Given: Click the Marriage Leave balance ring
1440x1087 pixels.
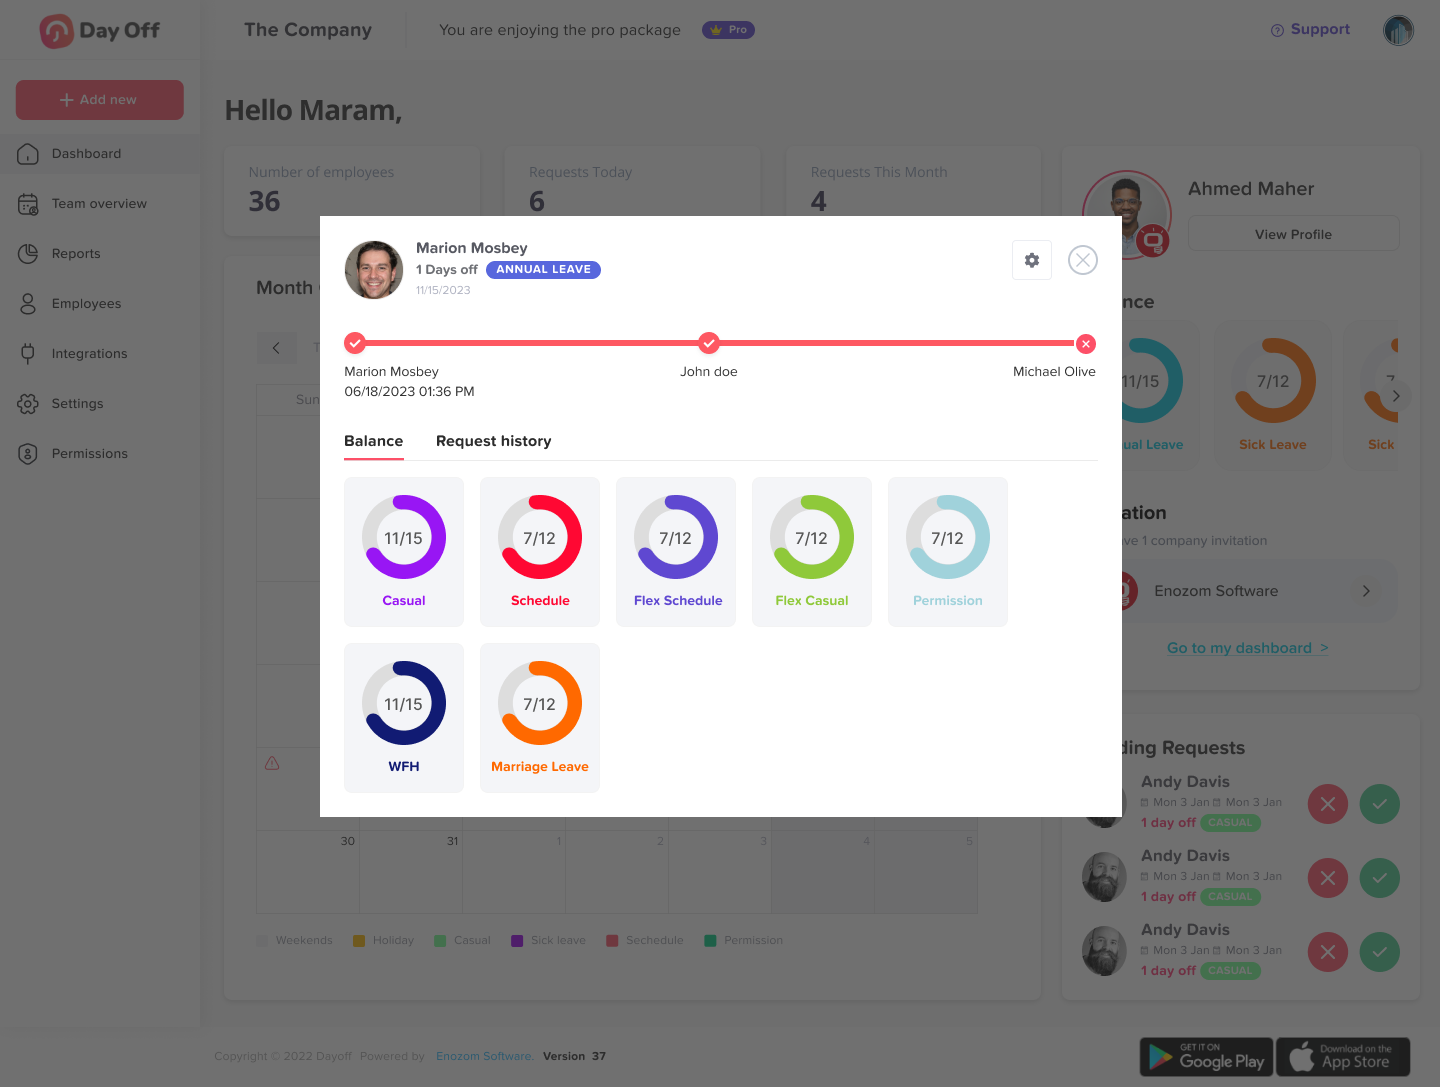Looking at the screenshot, I should click(x=540, y=703).
